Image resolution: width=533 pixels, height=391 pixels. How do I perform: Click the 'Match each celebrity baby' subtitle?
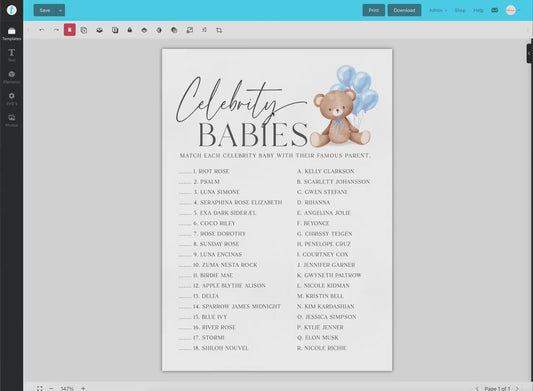(x=275, y=155)
